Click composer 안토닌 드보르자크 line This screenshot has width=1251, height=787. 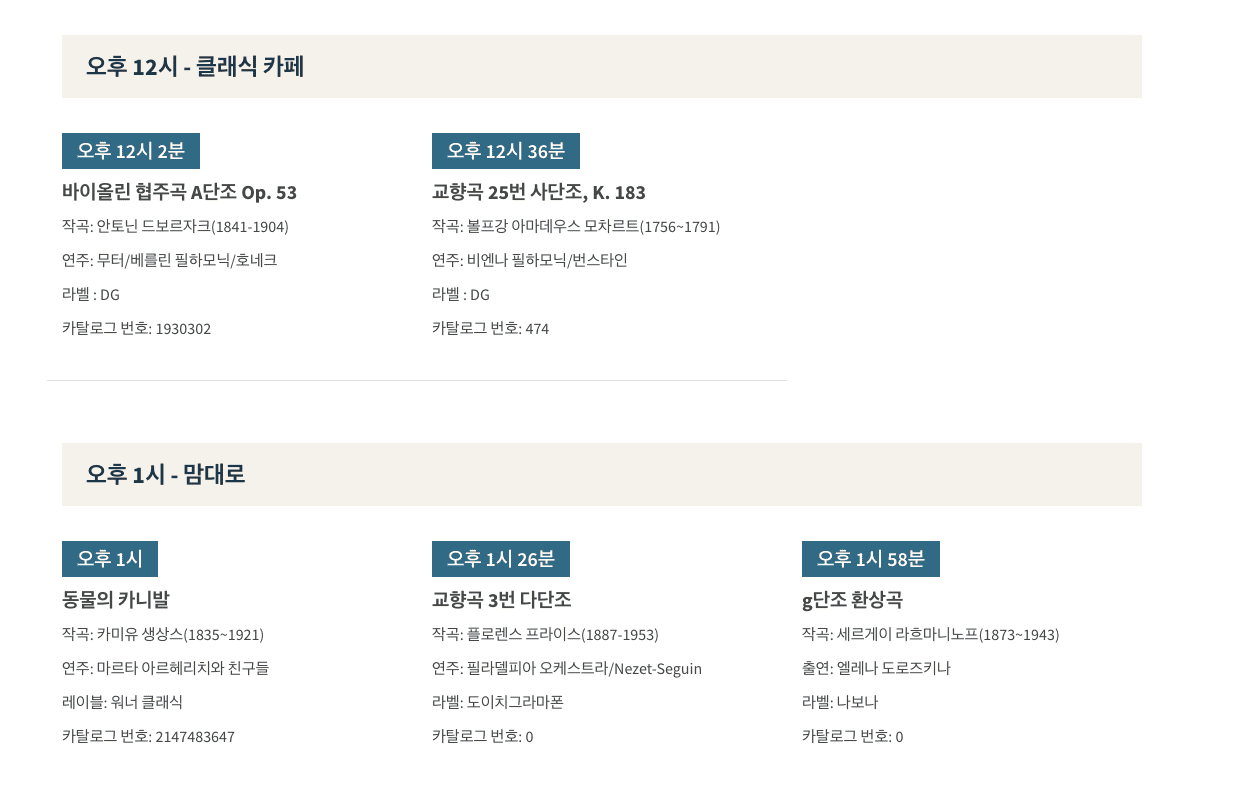pos(175,227)
